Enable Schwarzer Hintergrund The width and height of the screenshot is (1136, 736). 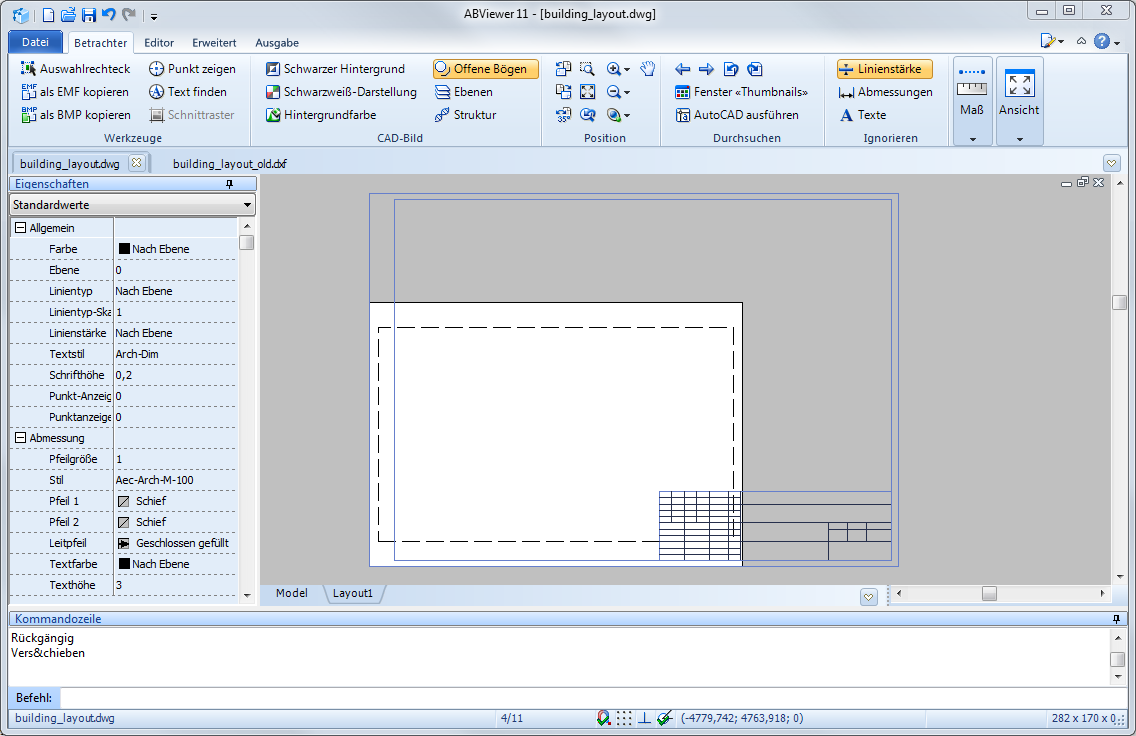pyautogui.click(x=334, y=69)
